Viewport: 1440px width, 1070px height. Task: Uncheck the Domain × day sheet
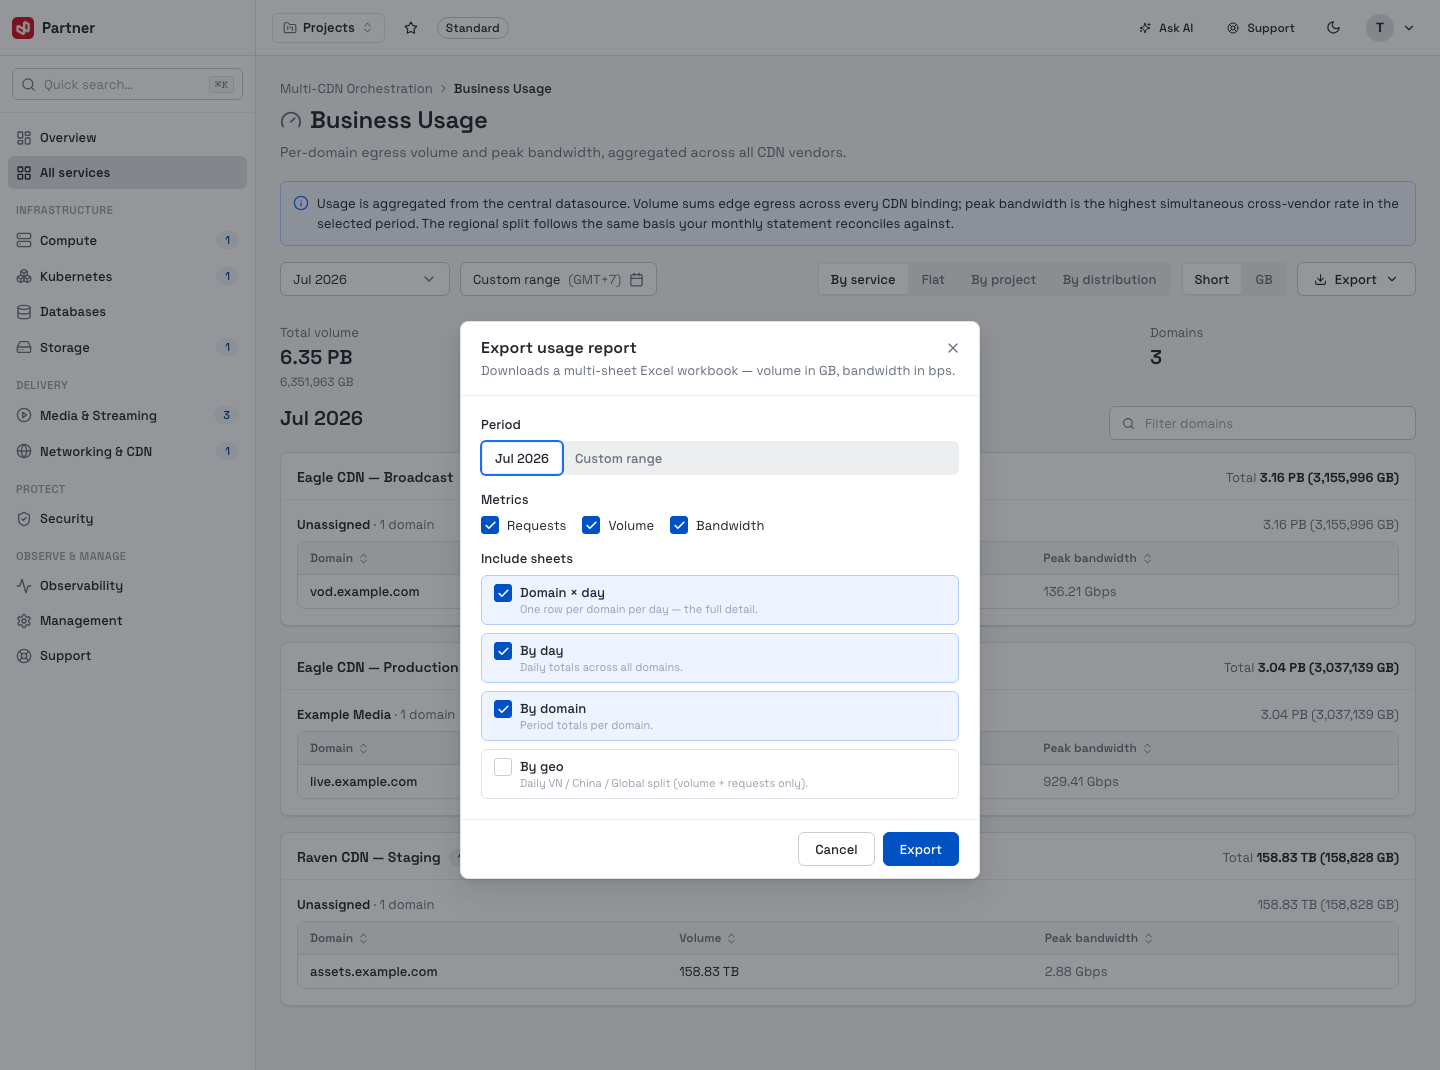click(503, 593)
